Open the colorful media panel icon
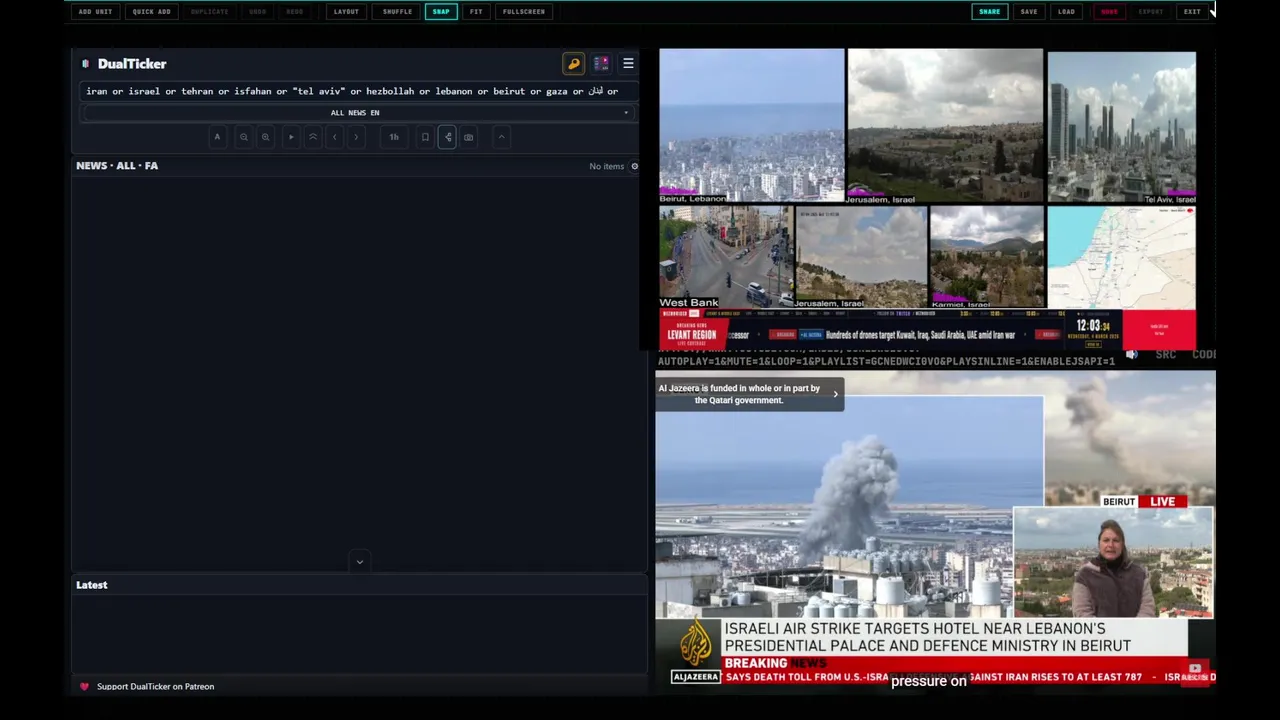1280x720 pixels. 601,64
